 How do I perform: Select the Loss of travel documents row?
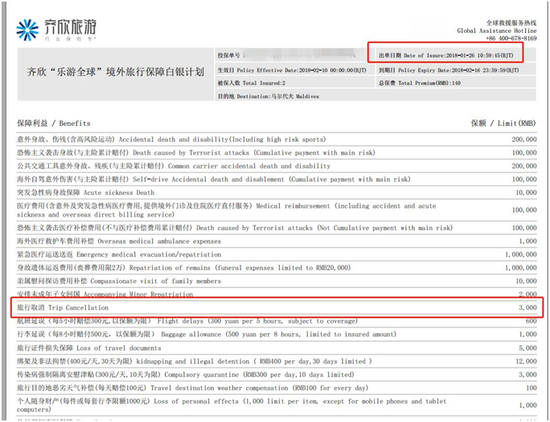pyautogui.click(x=277, y=348)
